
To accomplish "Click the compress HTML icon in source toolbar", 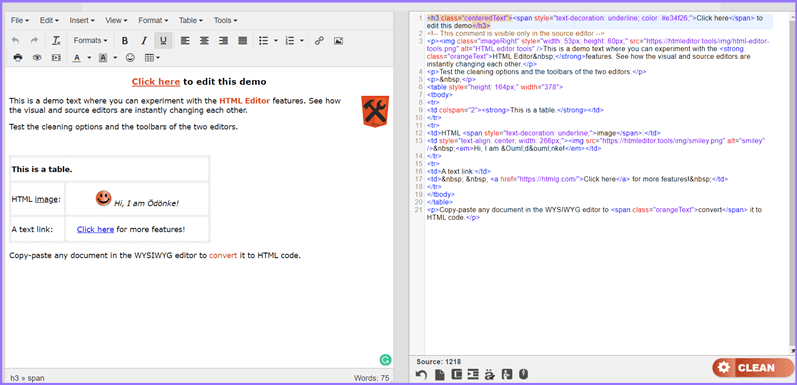I will click(456, 374).
